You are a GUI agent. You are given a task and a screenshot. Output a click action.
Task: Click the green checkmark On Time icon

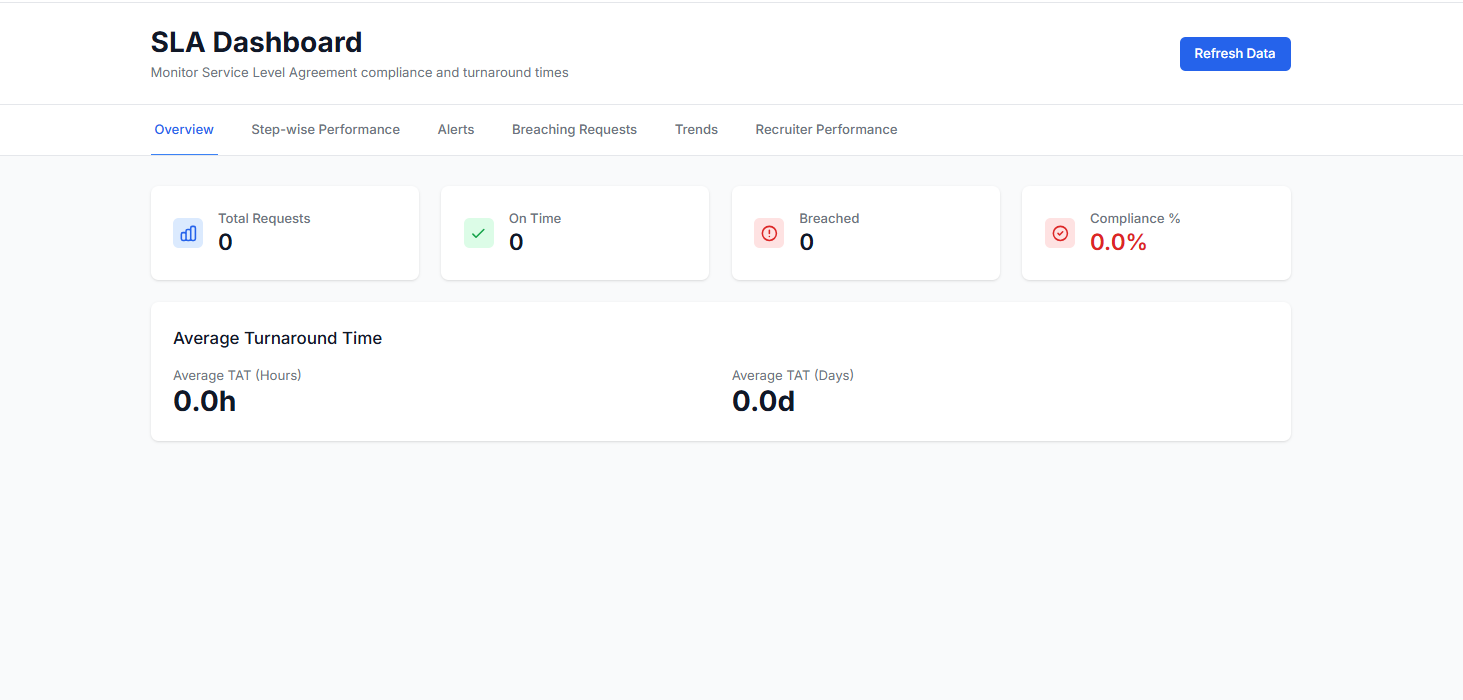click(x=478, y=233)
